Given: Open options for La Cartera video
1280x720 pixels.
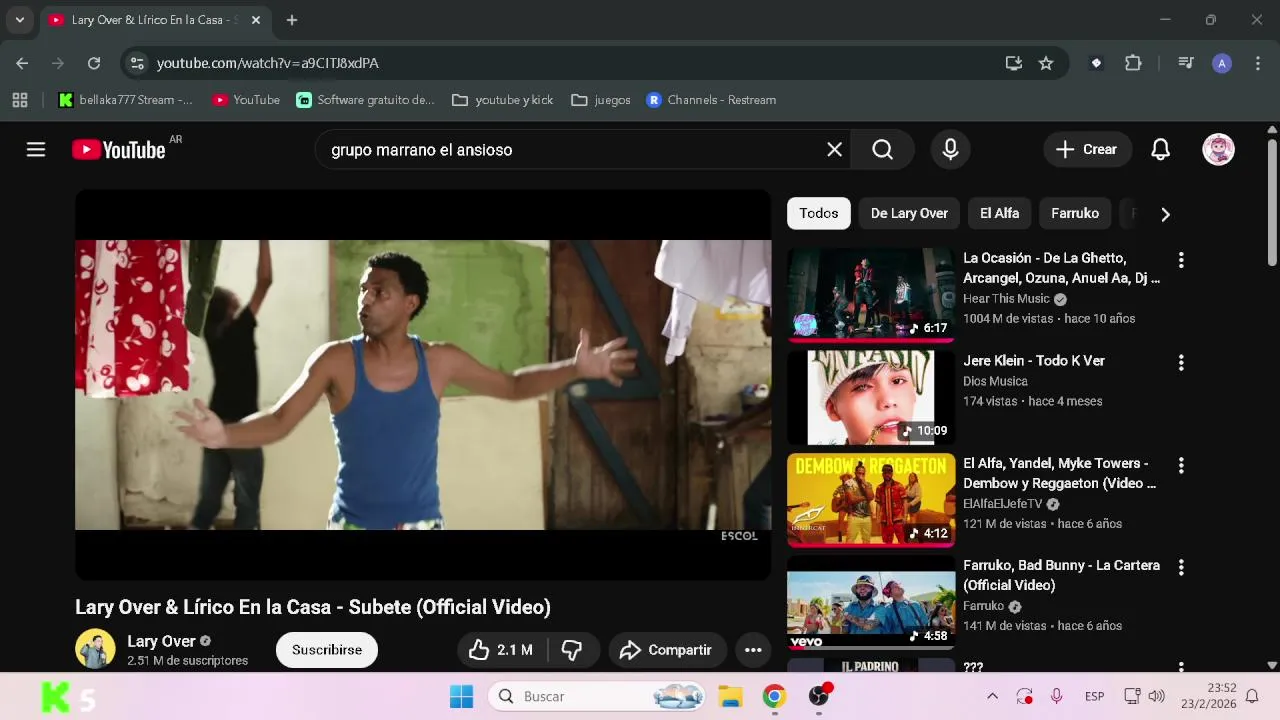Looking at the screenshot, I should point(1181,568).
